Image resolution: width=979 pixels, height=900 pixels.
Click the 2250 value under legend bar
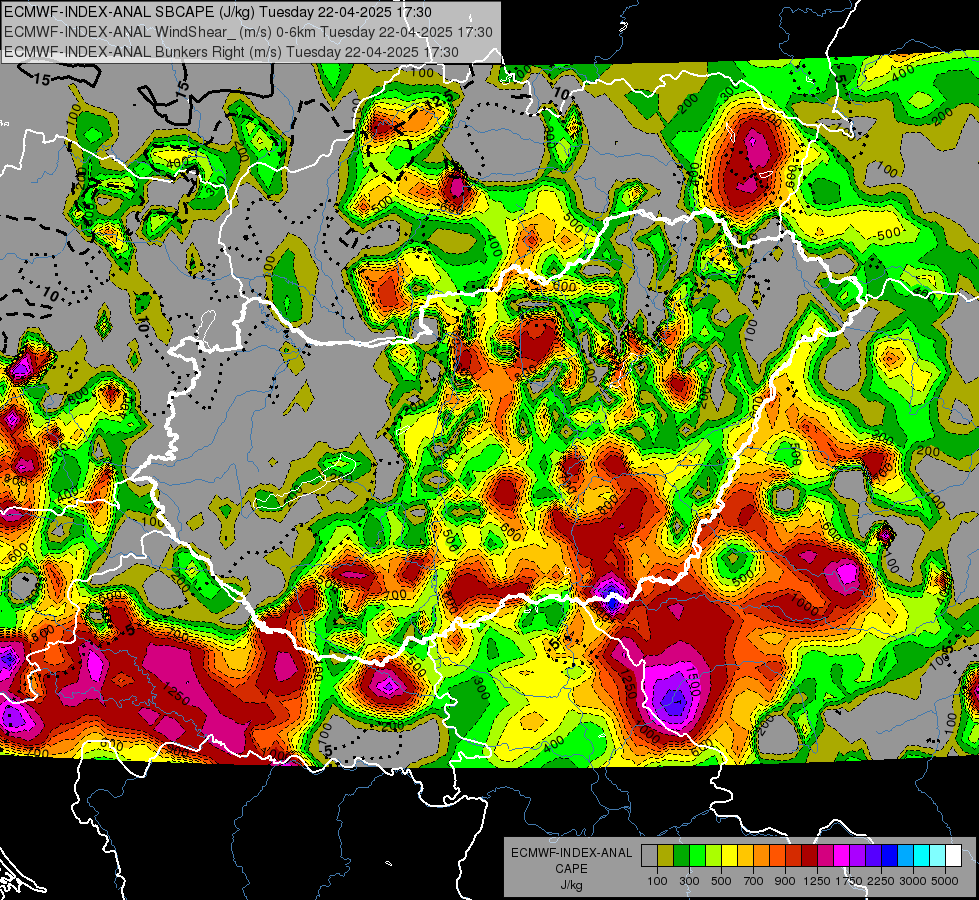(881, 881)
